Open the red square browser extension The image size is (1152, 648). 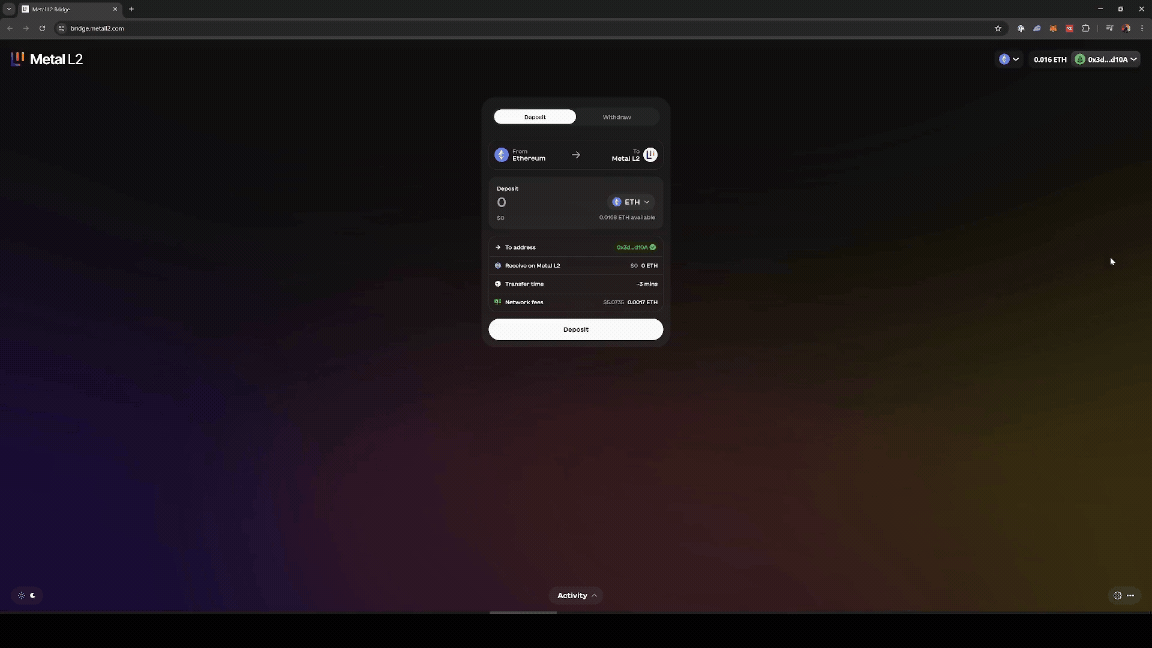pos(1069,29)
